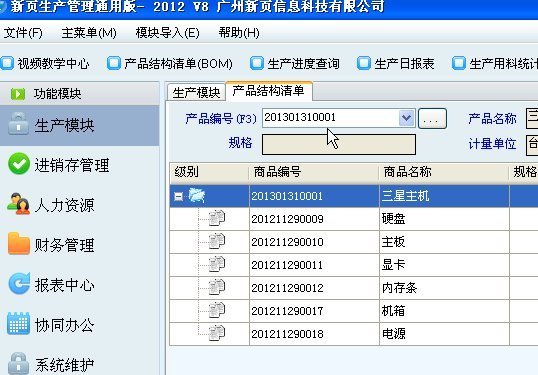
Task: Click the 生产进度查询 toolbar icon
Action: [x=257, y=63]
